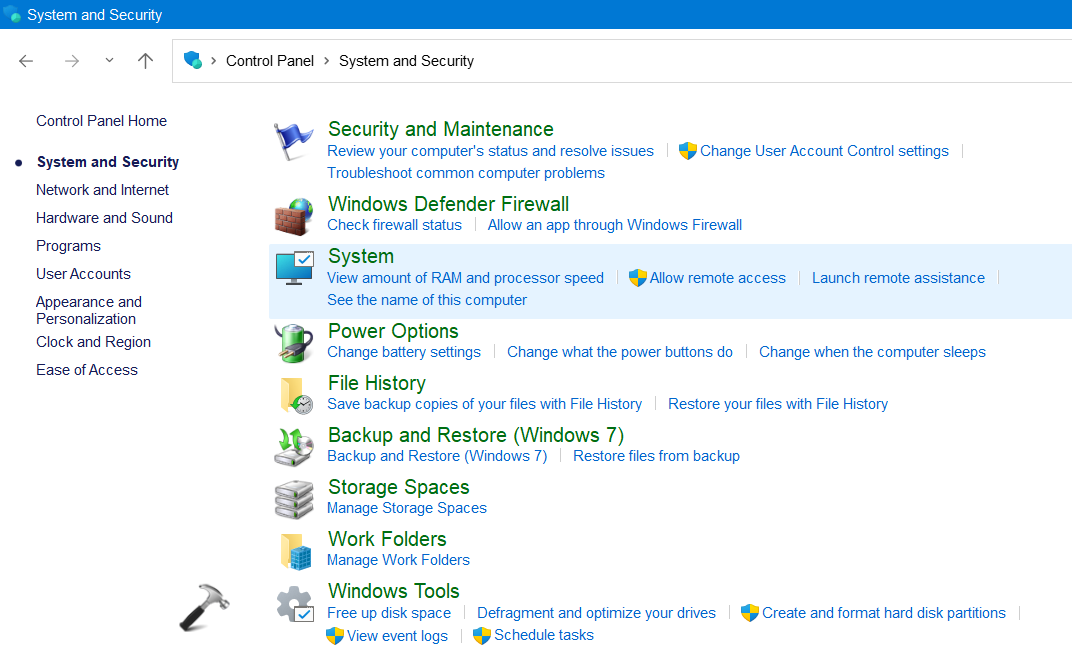This screenshot has width=1072, height=648.
Task: Click the Security and Maintenance flag icon
Action: pyautogui.click(x=294, y=142)
